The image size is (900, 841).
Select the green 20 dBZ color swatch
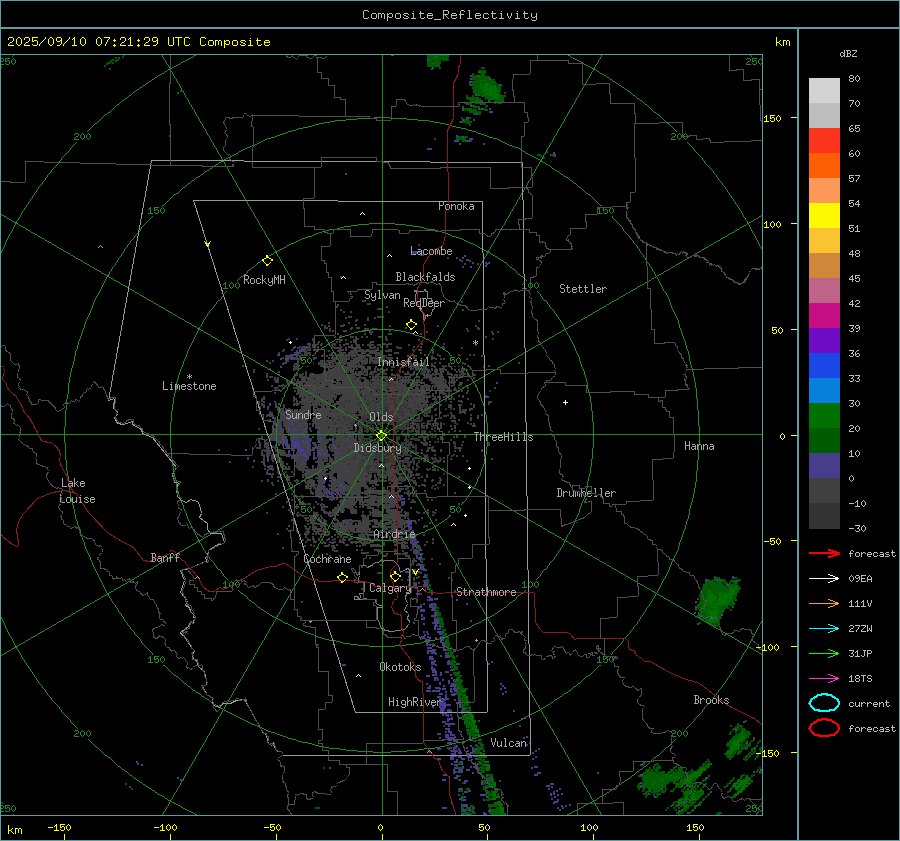click(x=824, y=416)
